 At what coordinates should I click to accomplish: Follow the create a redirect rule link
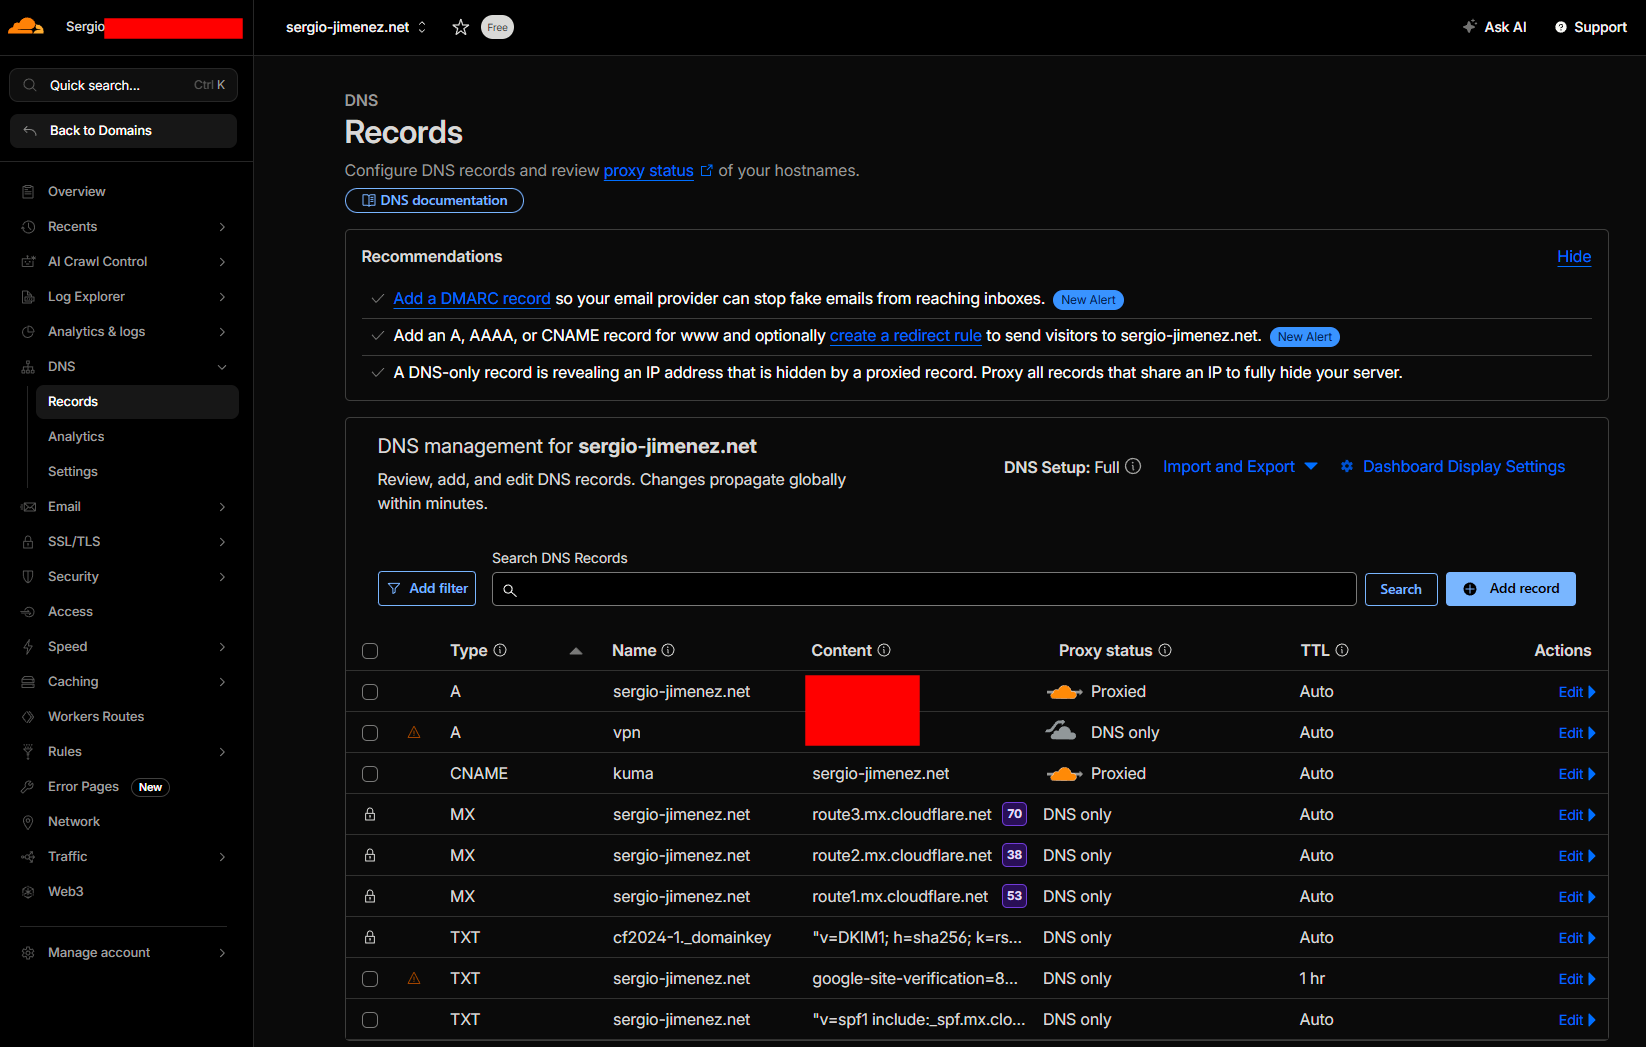pos(906,335)
